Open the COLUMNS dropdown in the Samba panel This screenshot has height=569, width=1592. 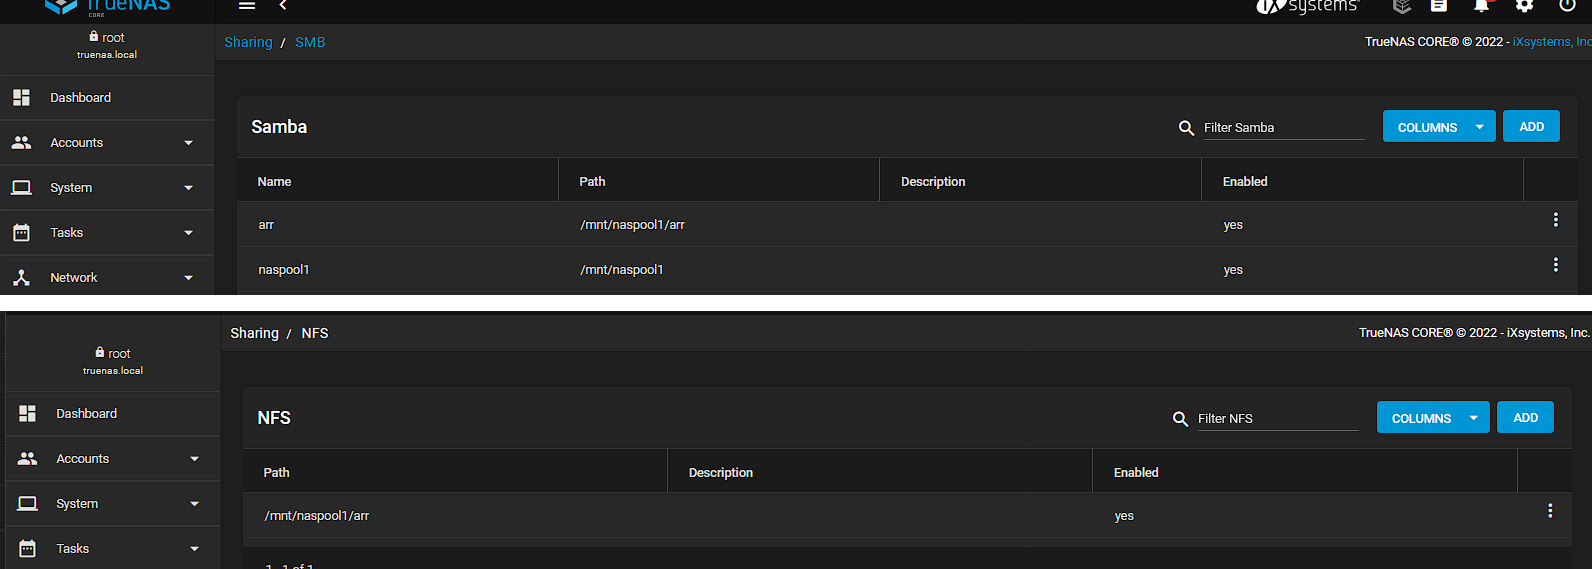tap(1439, 127)
